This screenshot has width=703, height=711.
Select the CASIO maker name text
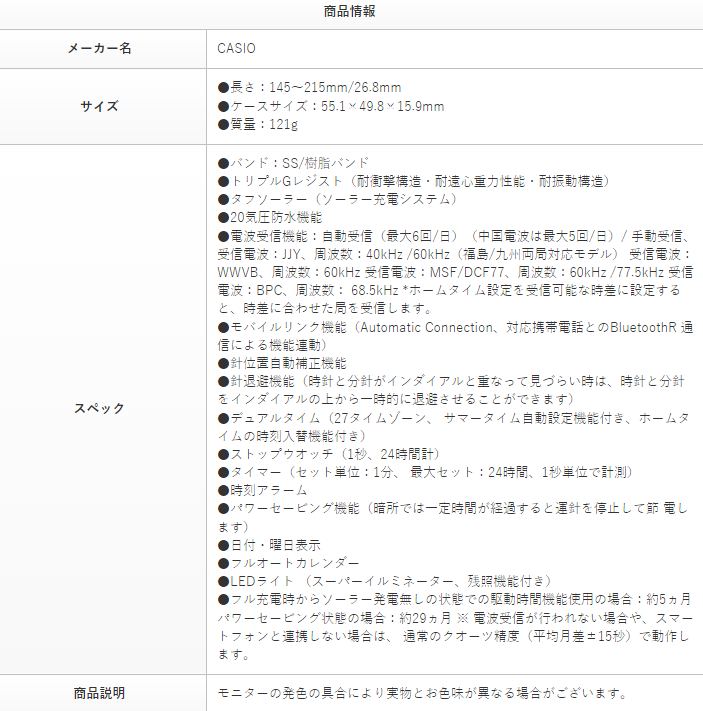[236, 48]
